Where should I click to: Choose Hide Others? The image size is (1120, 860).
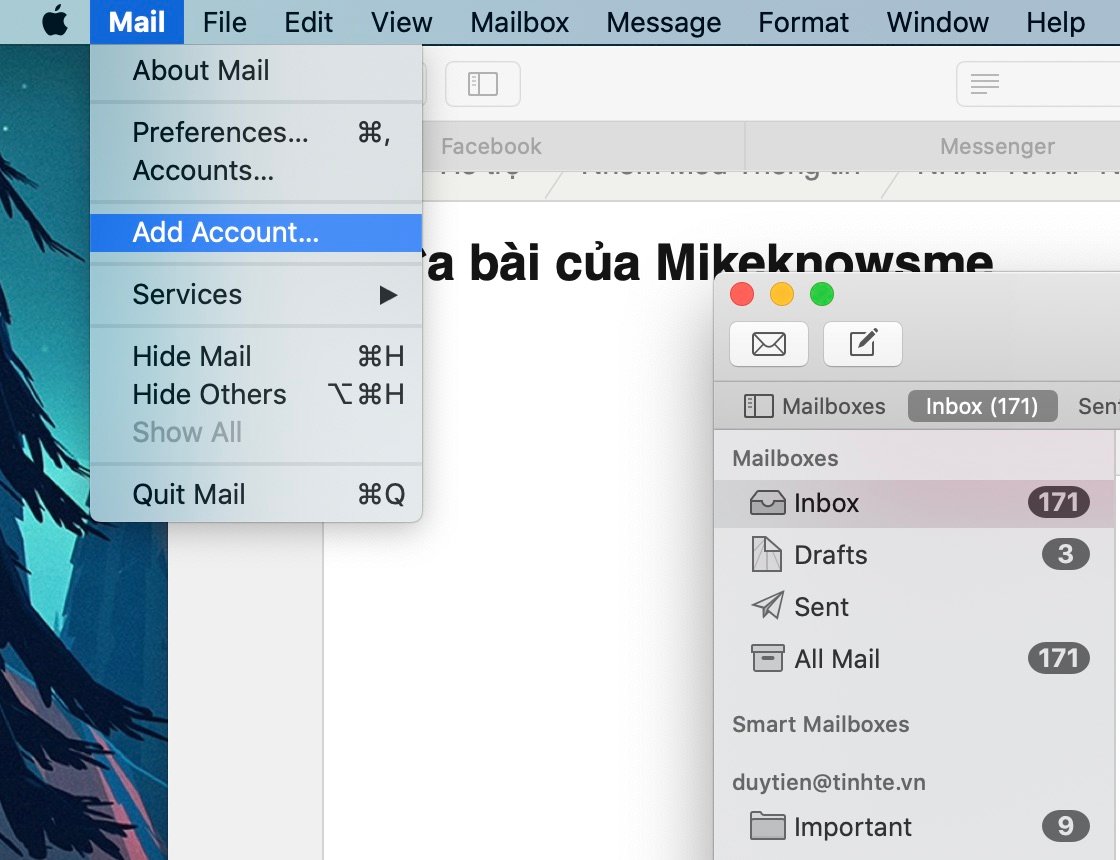(256, 394)
